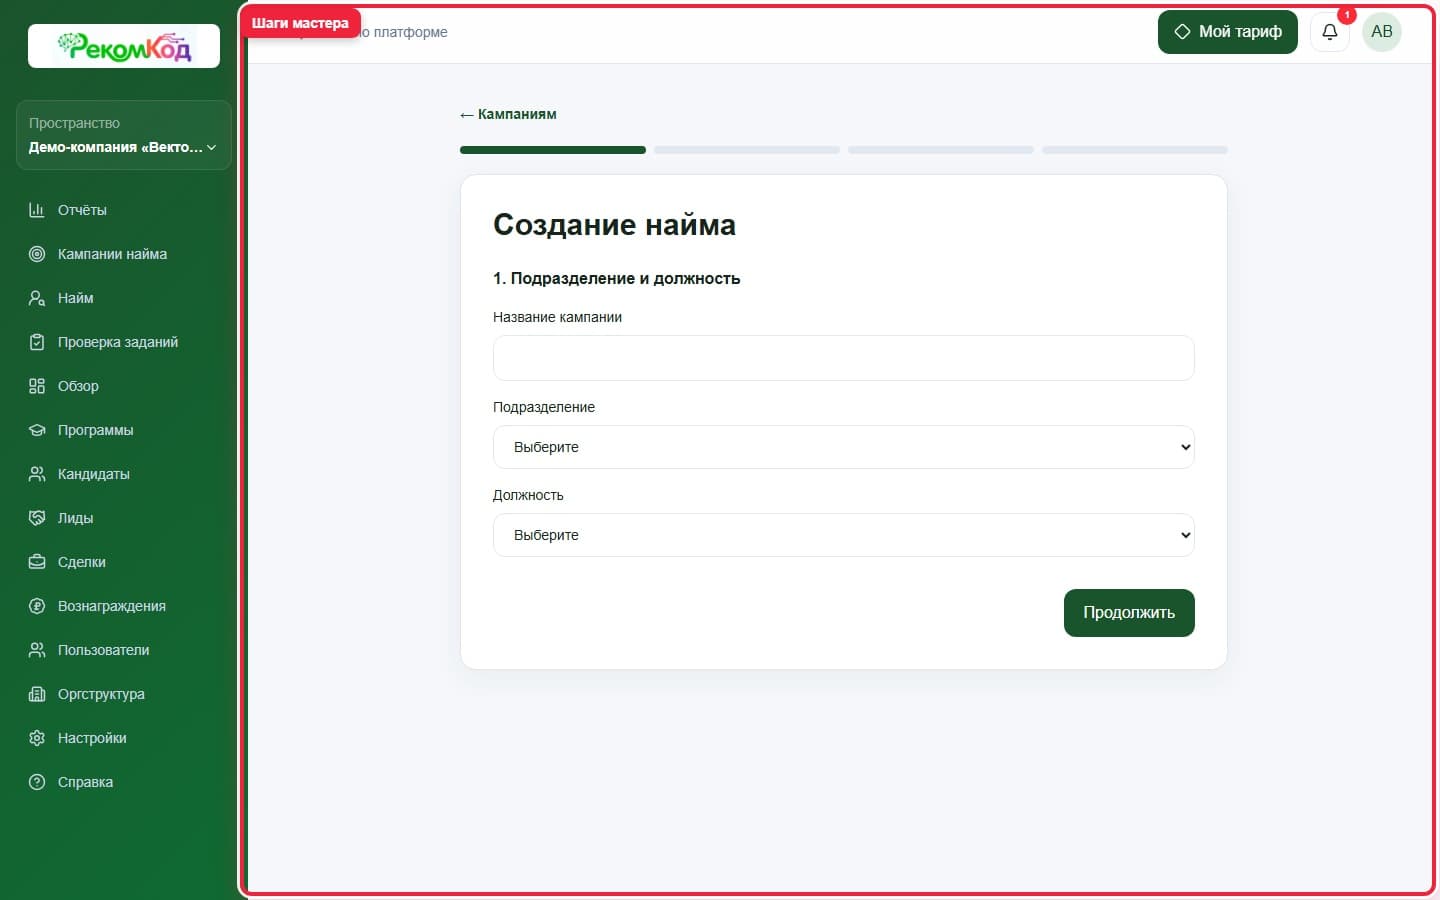Open Вознаграждения page
The image size is (1440, 900).
pyautogui.click(x=124, y=606)
